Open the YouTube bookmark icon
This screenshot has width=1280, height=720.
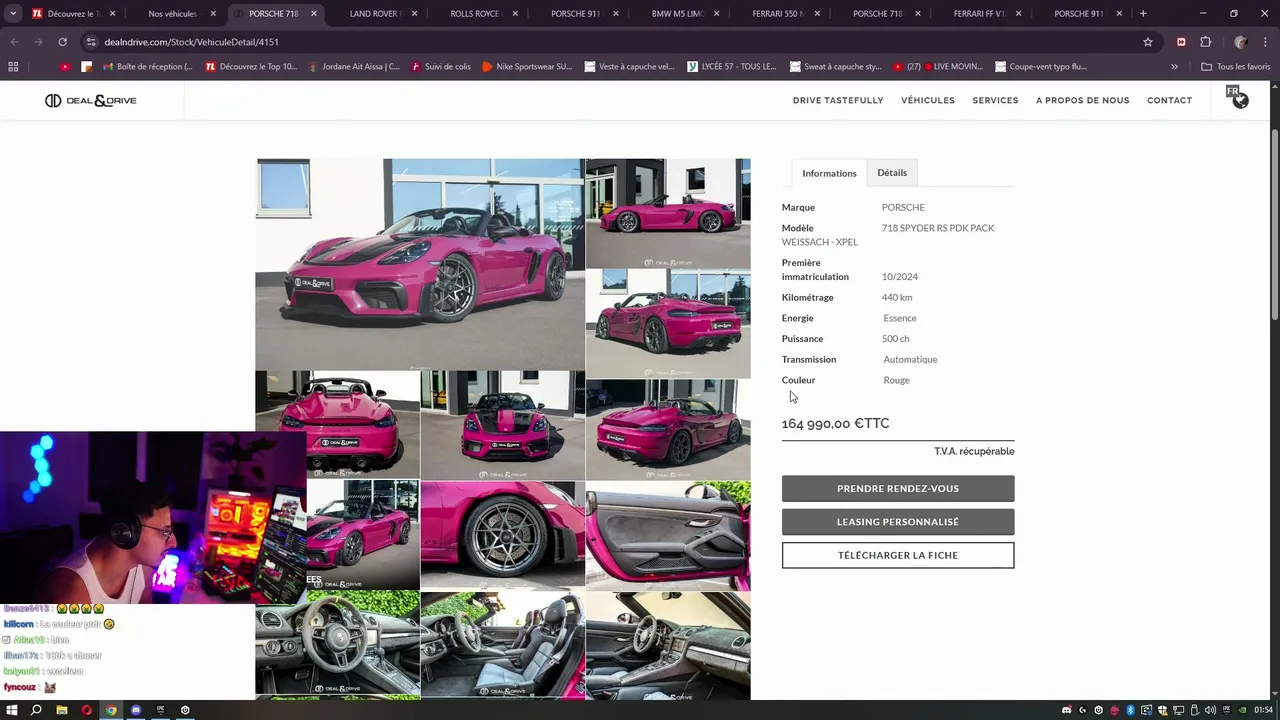(x=65, y=66)
